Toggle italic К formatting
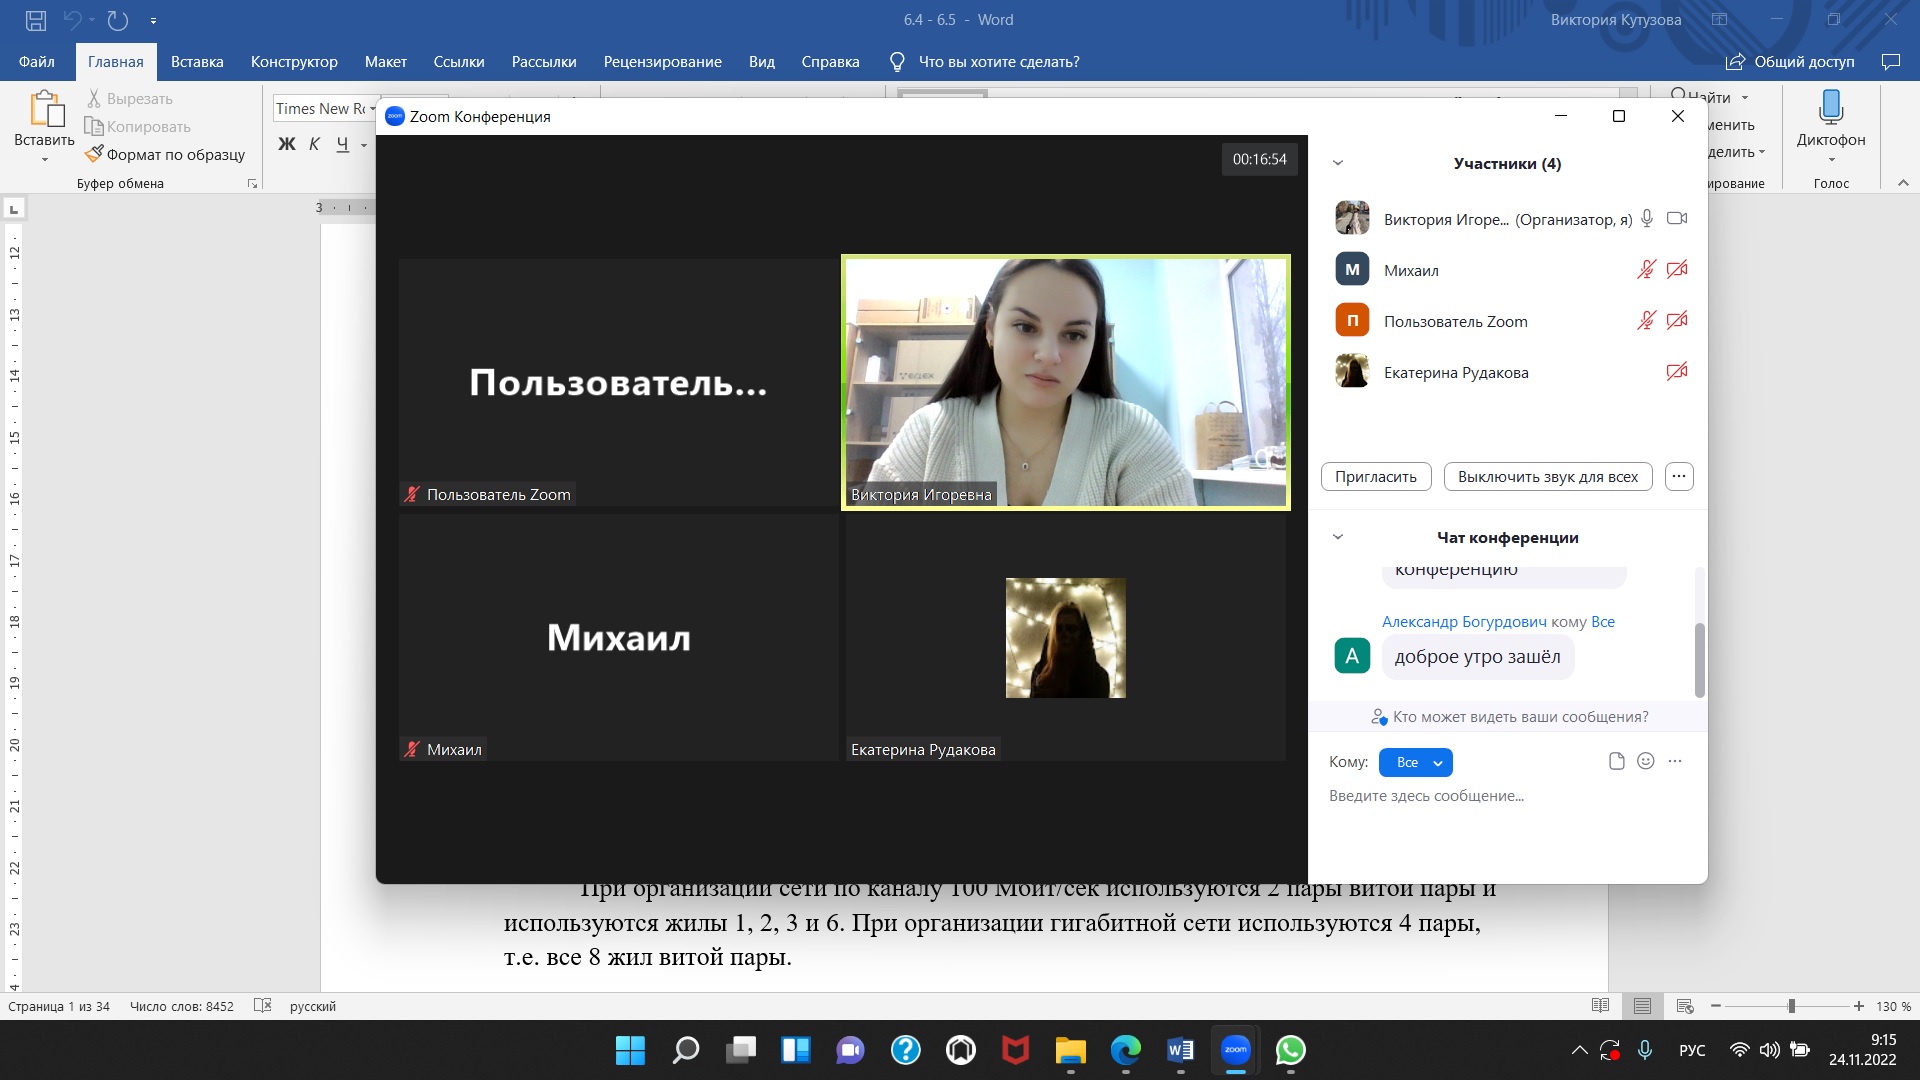 coord(314,144)
